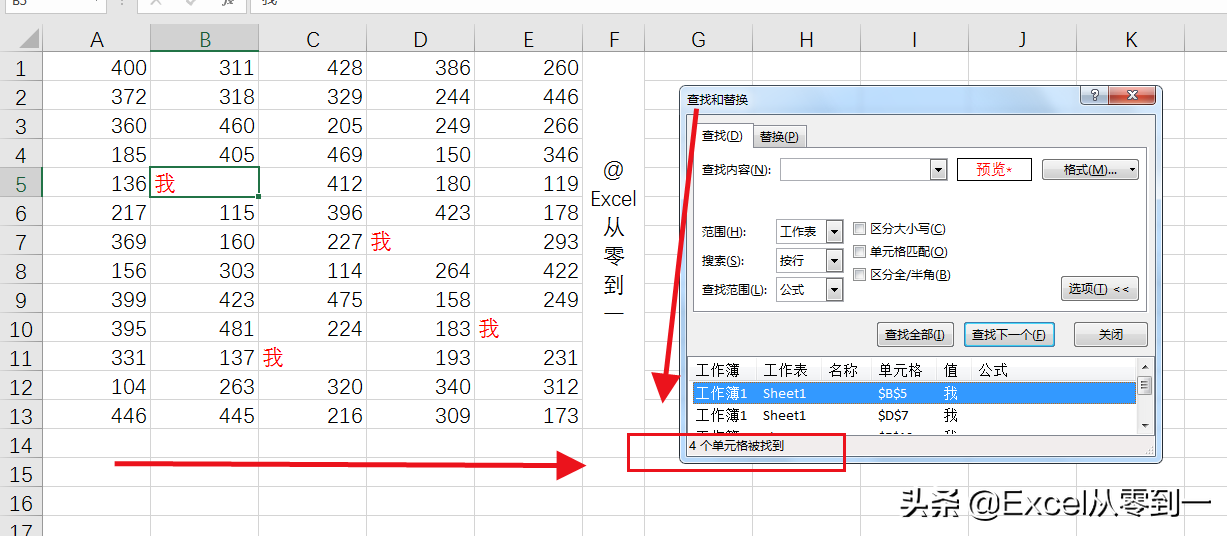This screenshot has height=536, width=1227.
Task: Click cell C11 containing red 我
Action: 313,358
